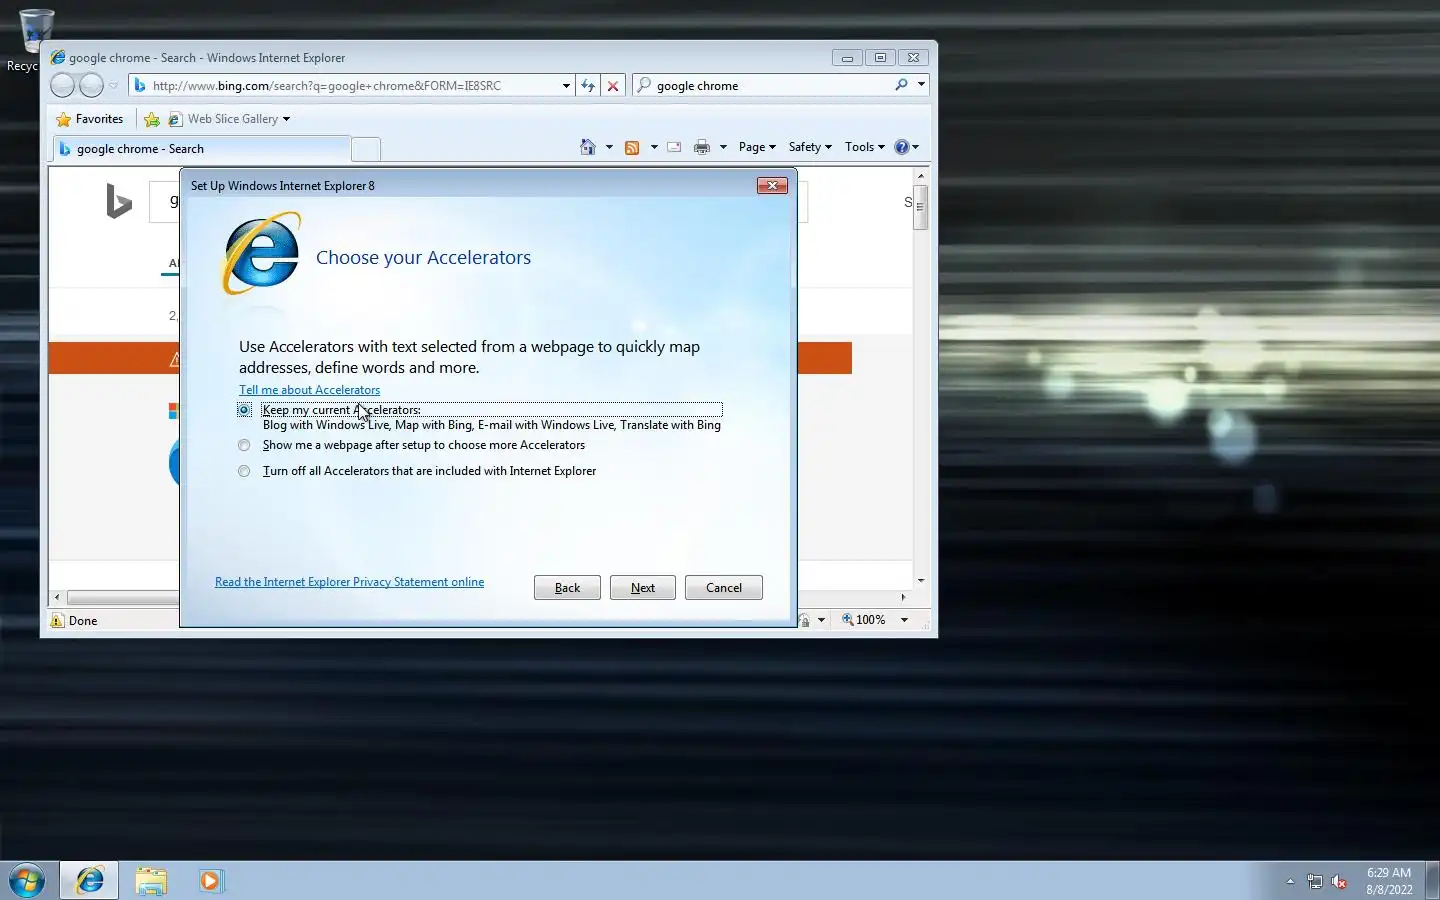1440x900 pixels.
Task: Open the Page menu
Action: tap(757, 147)
